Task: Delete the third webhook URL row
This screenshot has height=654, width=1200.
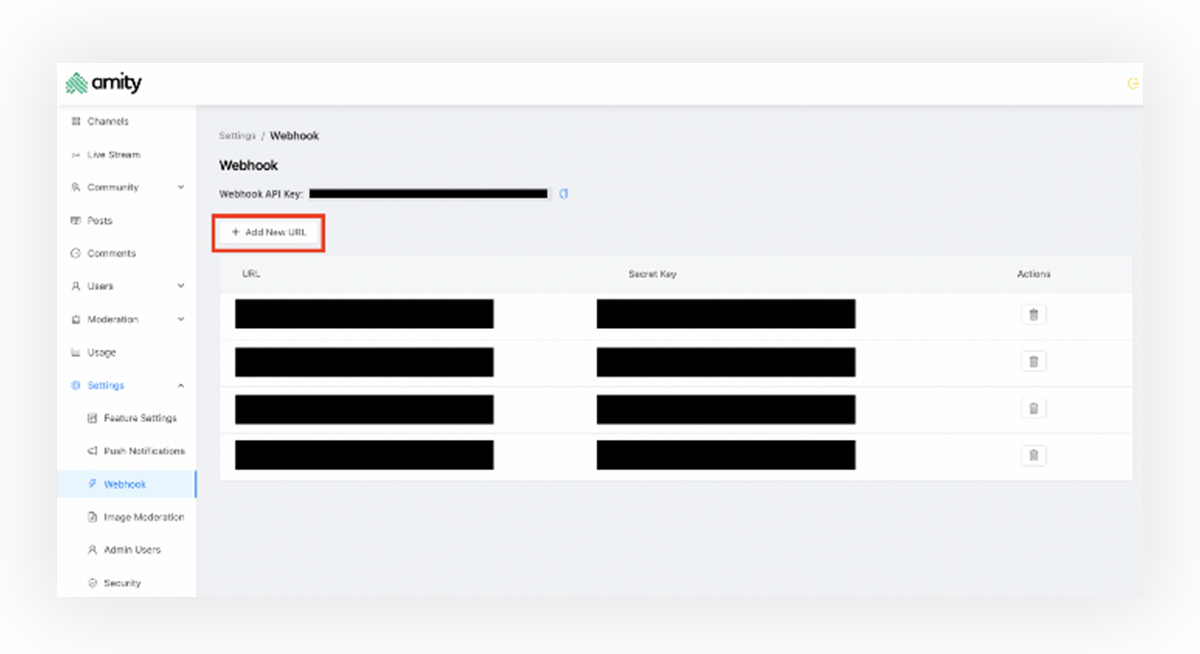Action: (x=1034, y=408)
